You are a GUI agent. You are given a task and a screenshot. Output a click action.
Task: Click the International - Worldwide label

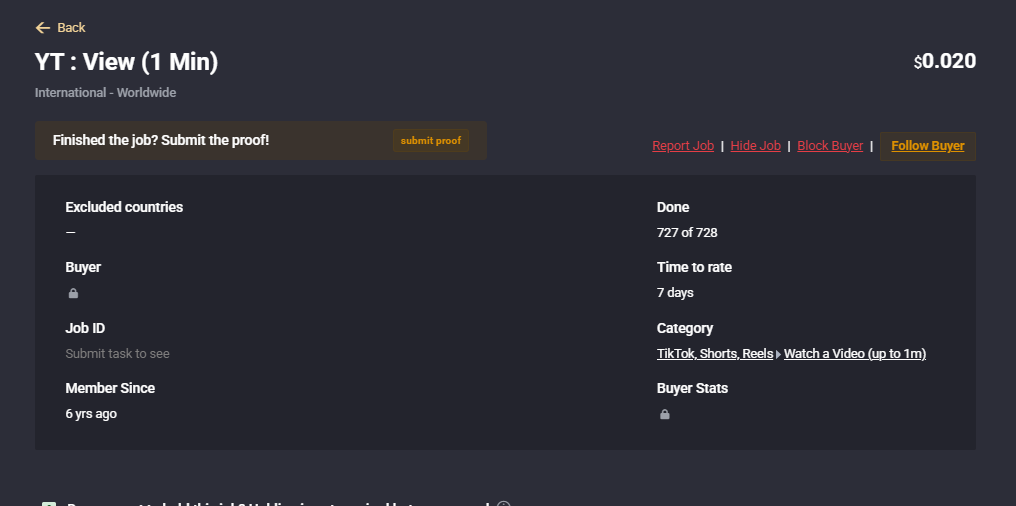[105, 93]
